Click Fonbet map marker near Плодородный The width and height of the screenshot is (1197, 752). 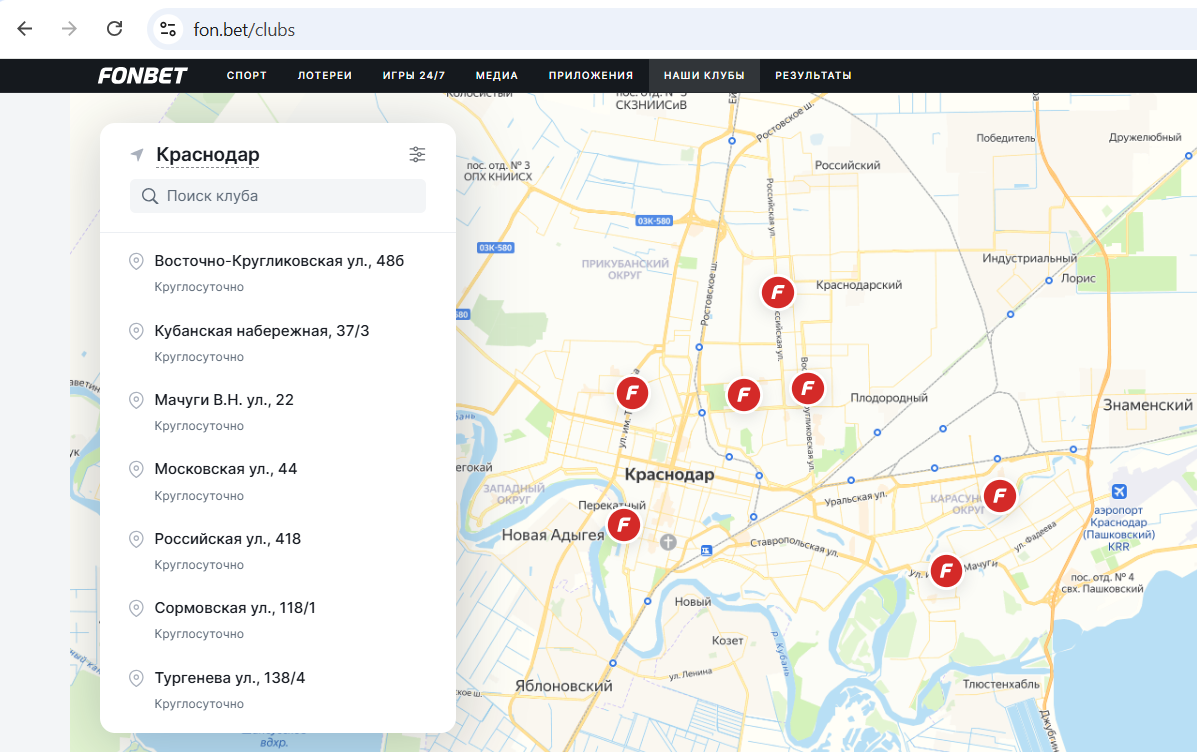click(x=808, y=389)
